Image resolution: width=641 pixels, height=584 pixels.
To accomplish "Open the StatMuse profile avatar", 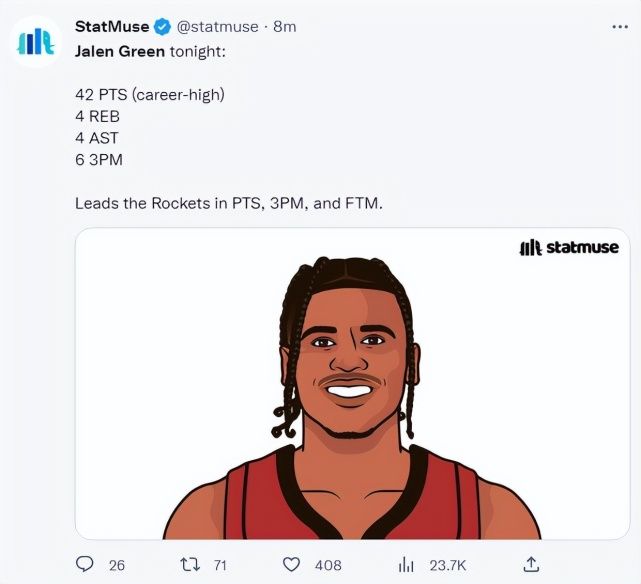I will tap(36, 41).
